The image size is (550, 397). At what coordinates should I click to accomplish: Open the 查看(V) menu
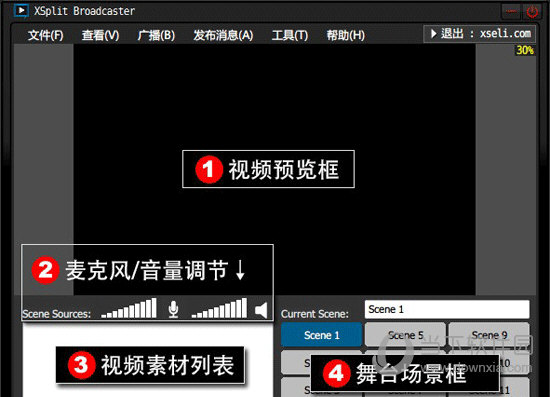tap(100, 35)
